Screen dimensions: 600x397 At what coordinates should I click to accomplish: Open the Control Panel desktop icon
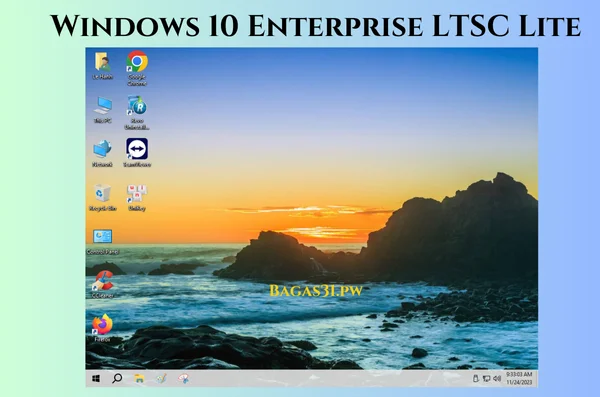tap(103, 241)
